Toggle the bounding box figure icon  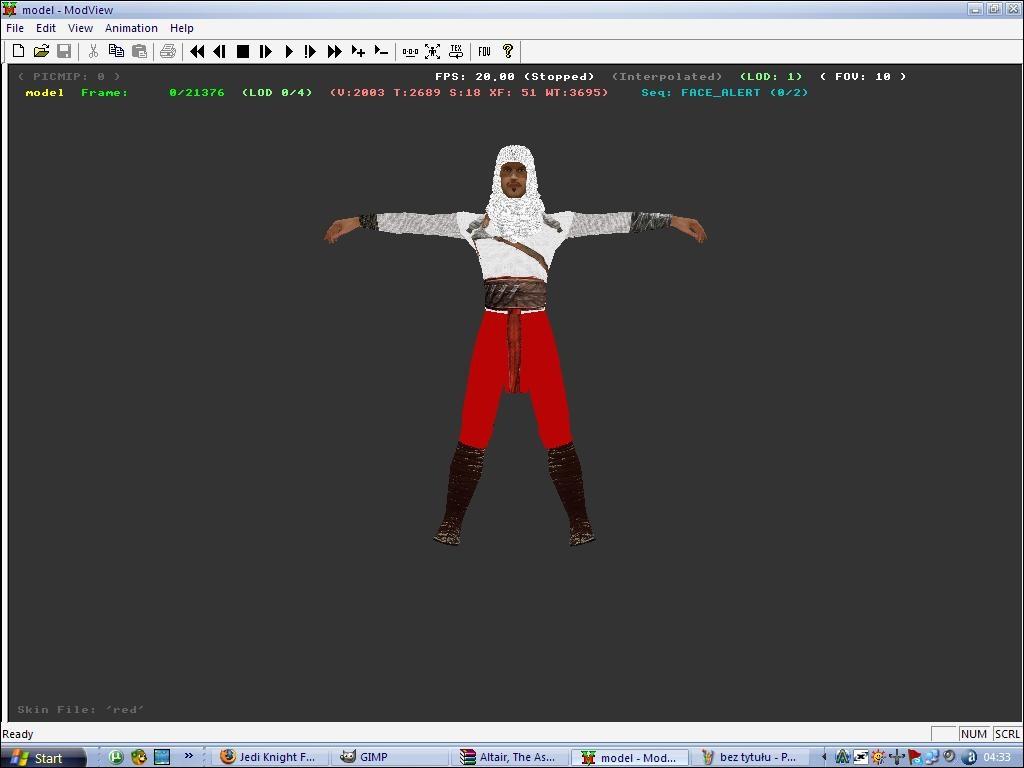click(x=433, y=51)
